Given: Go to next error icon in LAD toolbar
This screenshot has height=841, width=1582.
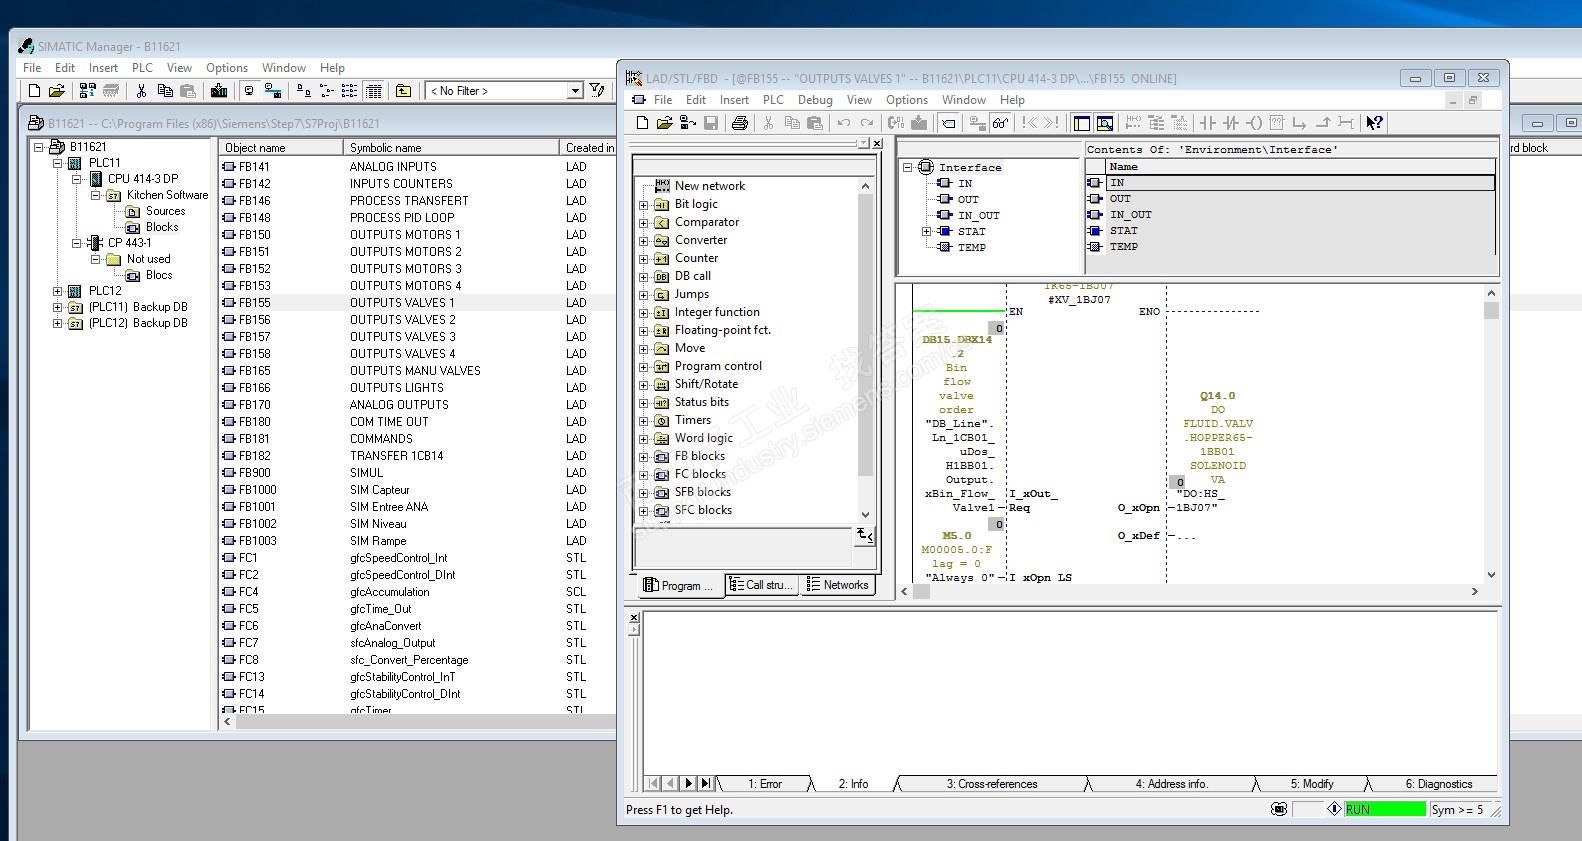Looking at the screenshot, I should 1052,123.
